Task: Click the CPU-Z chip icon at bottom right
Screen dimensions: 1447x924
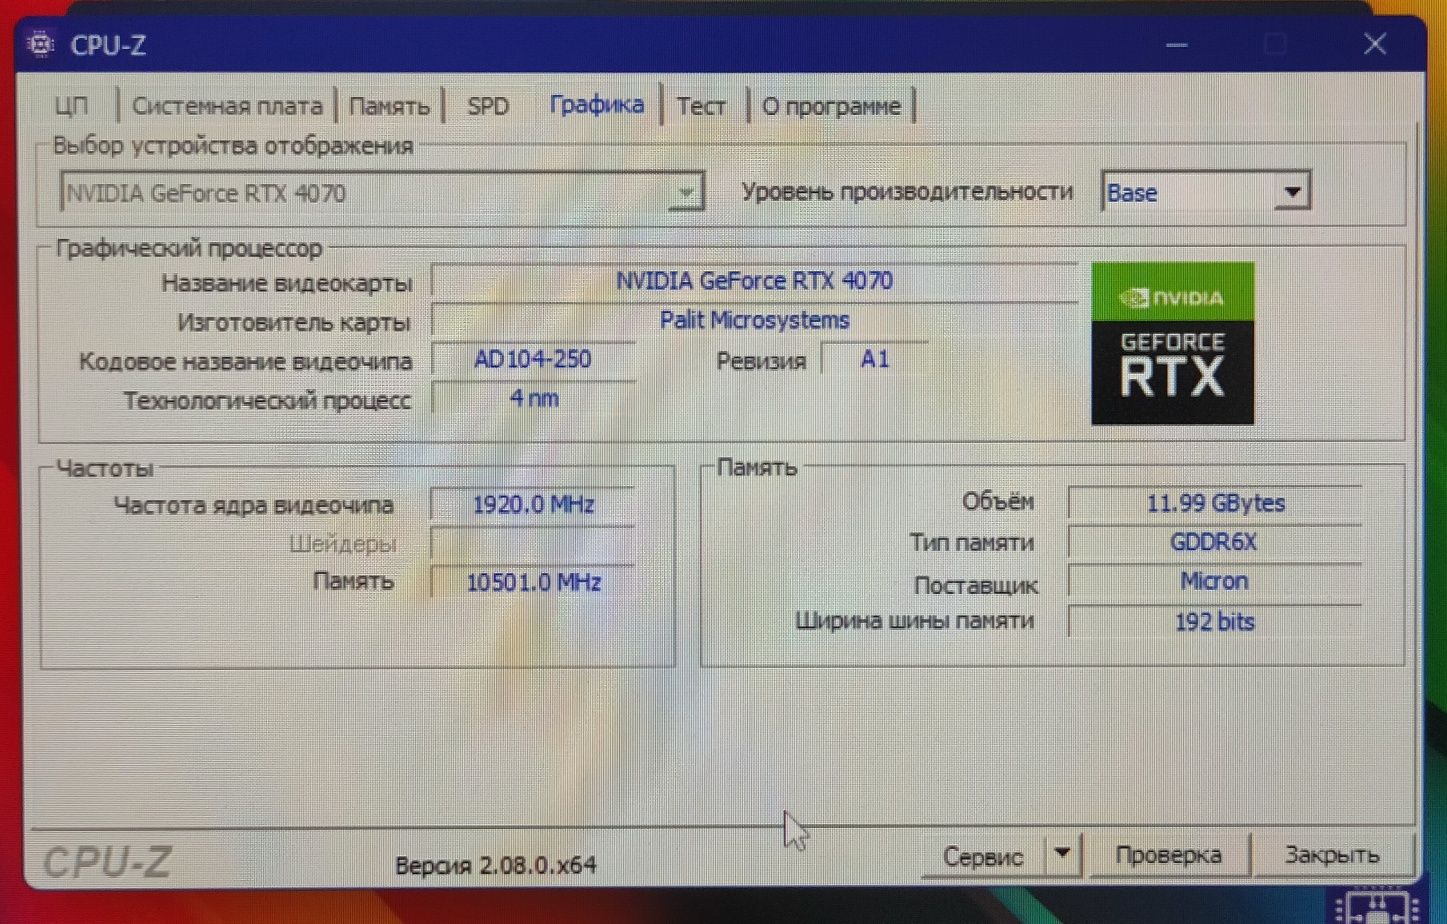Action: 1377,906
